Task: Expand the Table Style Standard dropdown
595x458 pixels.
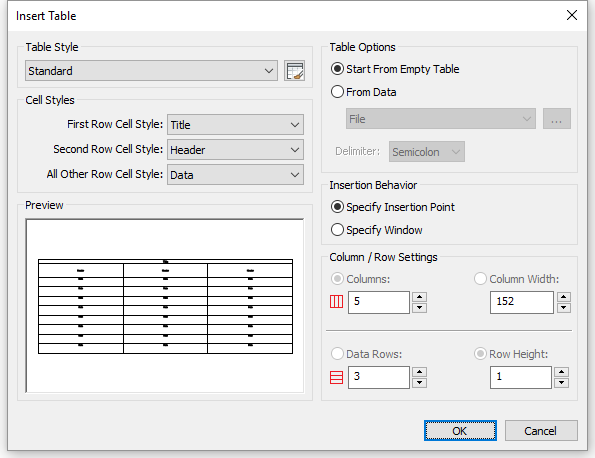Action: (x=151, y=71)
